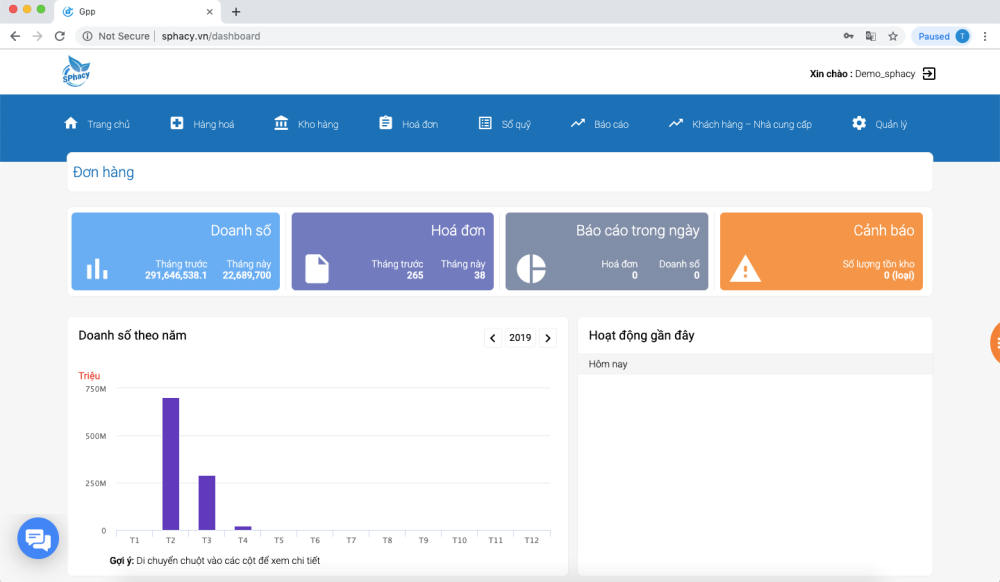
Task: Open Khách hàng – Nhà cung cấp menu
Action: click(740, 124)
